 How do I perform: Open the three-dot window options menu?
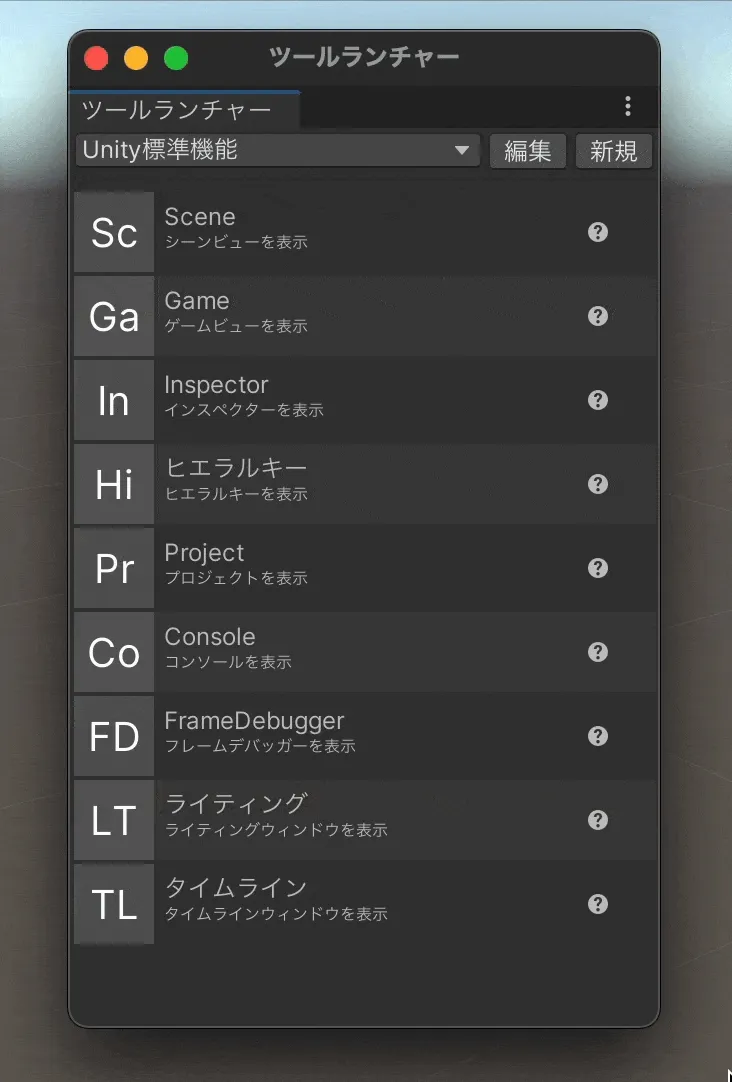628,106
